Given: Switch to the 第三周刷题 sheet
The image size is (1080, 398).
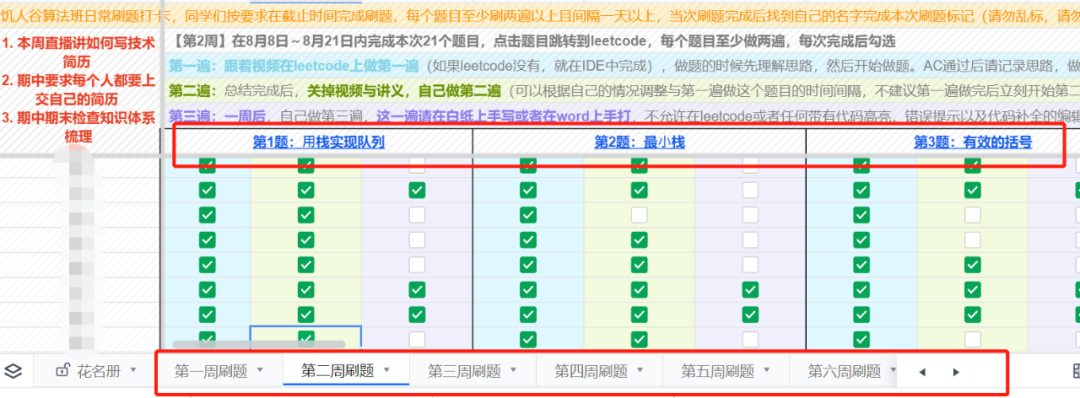Looking at the screenshot, I should click(464, 371).
